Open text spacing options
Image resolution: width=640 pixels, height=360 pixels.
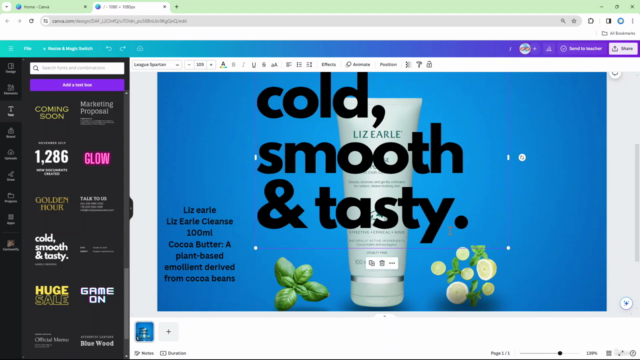coord(309,64)
